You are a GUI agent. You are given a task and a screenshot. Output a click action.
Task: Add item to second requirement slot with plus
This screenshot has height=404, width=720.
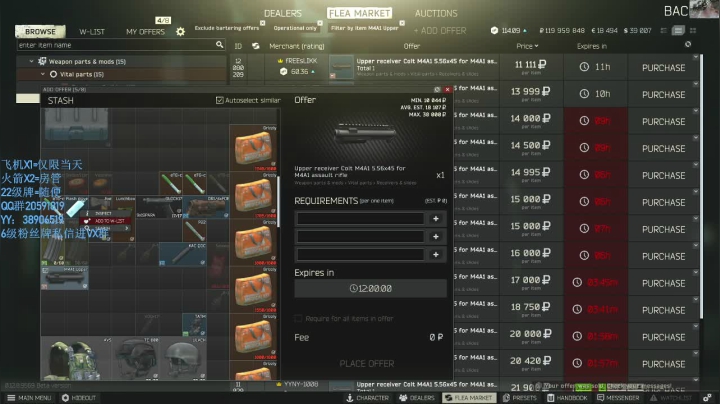(436, 236)
